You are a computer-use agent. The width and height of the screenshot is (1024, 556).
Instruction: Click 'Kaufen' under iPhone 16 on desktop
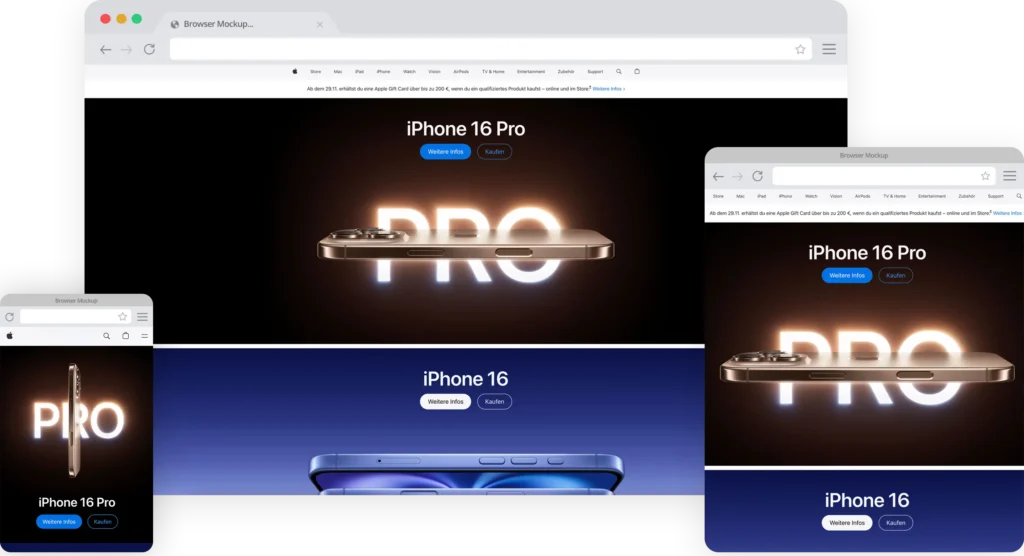[x=494, y=402]
